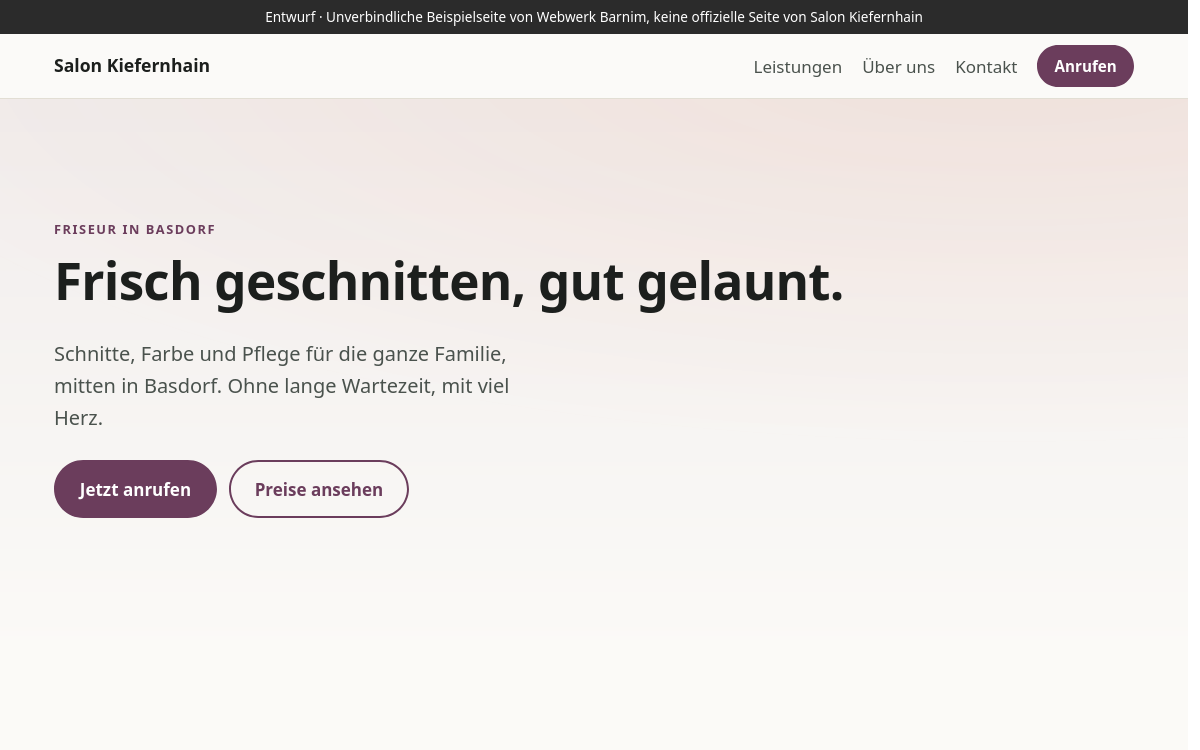This screenshot has width=1200, height=750.
Task: Click the Jetzt anrufen button
Action: [135, 489]
